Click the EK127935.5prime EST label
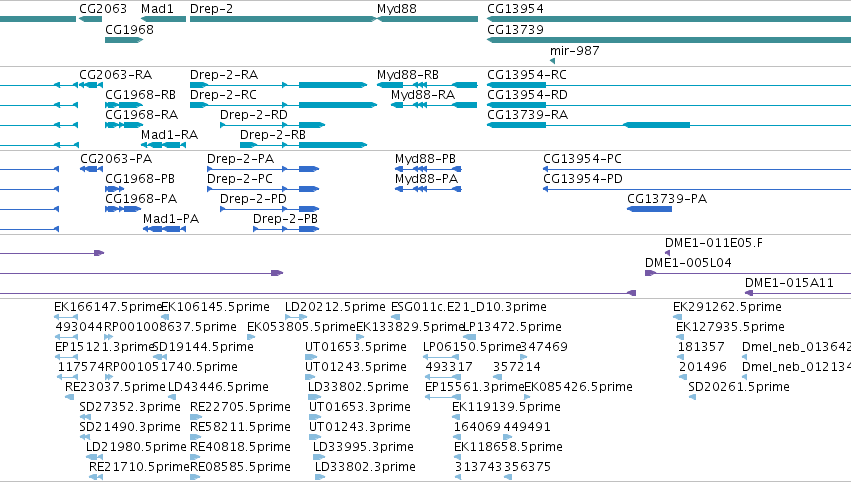Image resolution: width=851 pixels, height=482 pixels. pyautogui.click(x=731, y=327)
